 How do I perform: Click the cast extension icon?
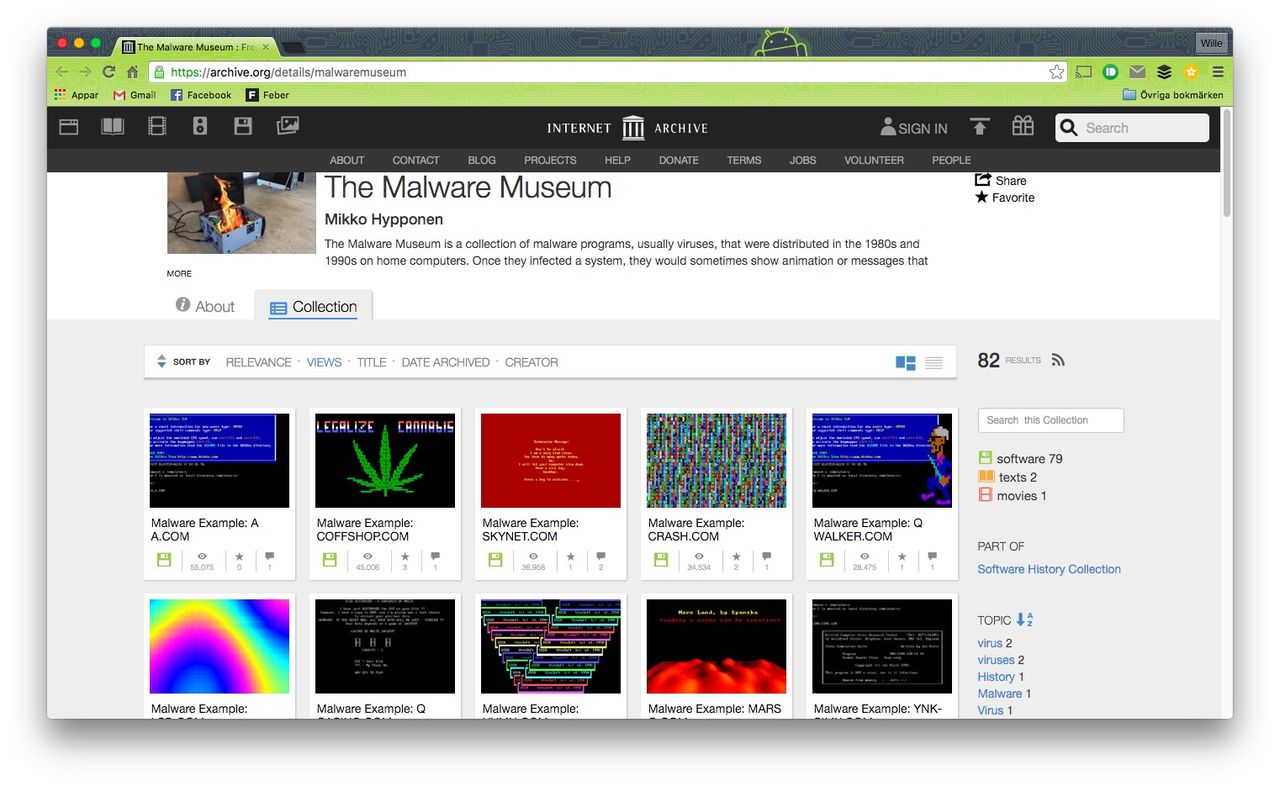(x=1084, y=72)
